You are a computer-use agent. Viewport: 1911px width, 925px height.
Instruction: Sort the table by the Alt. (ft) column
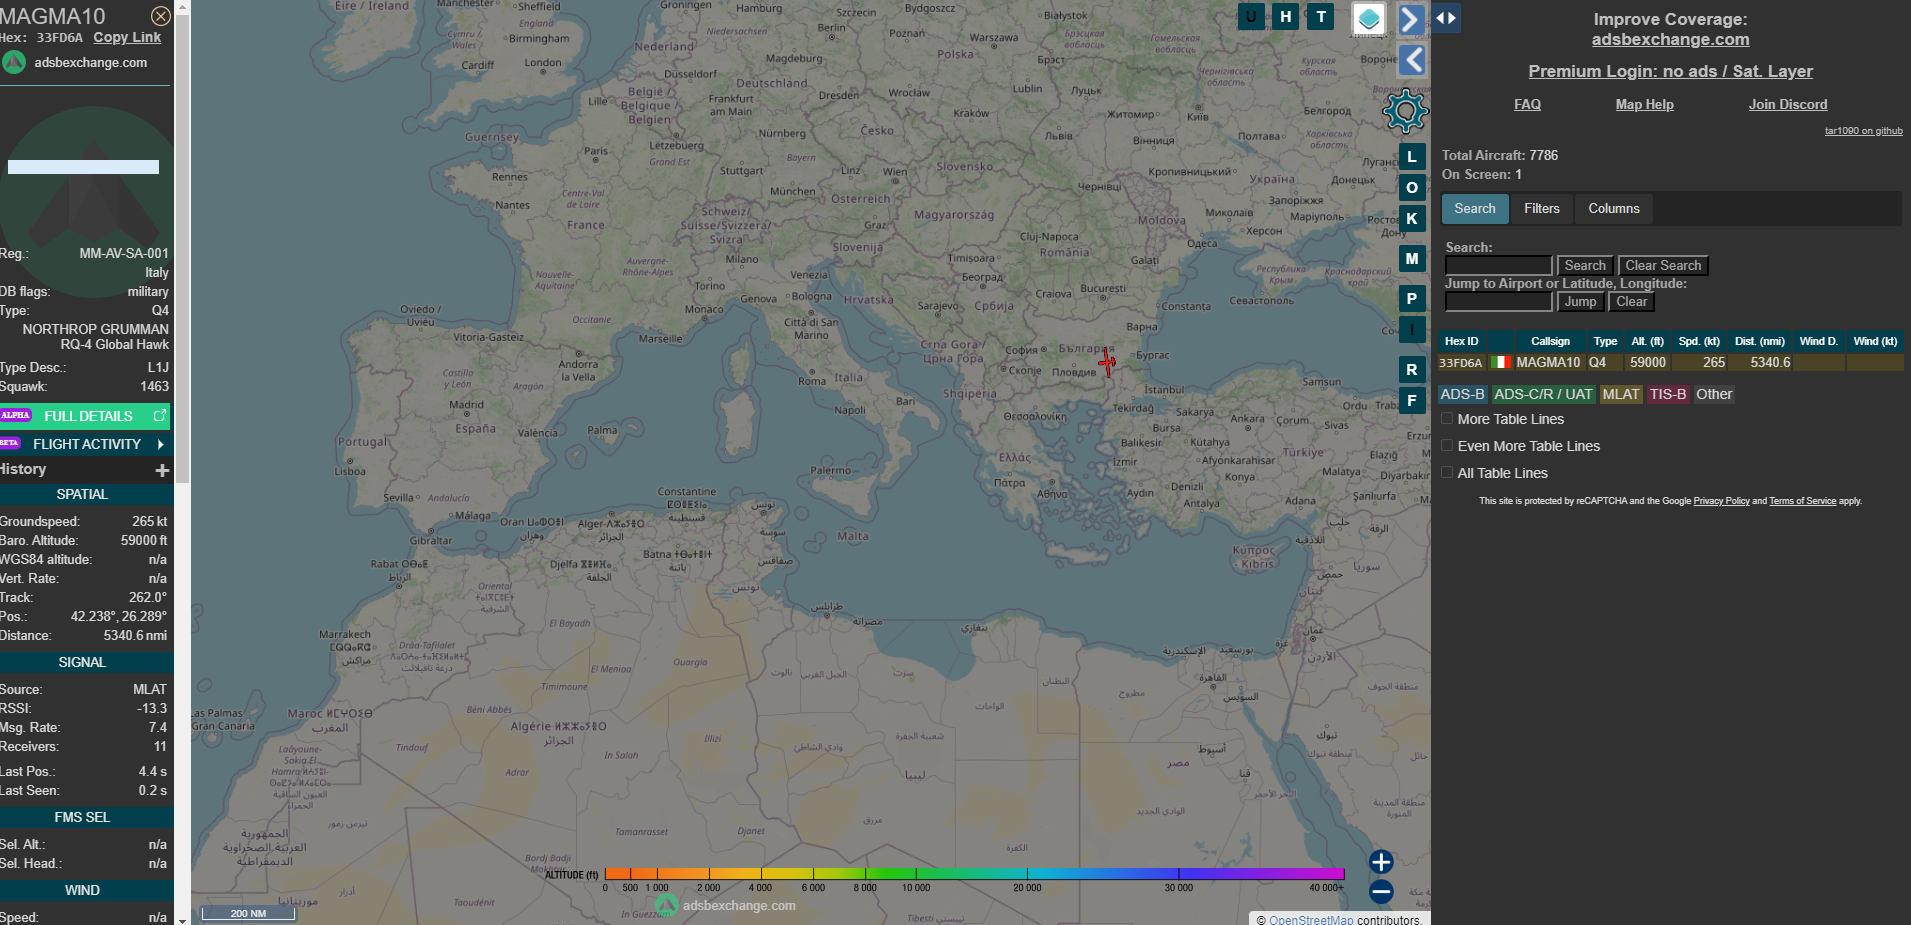1647,341
